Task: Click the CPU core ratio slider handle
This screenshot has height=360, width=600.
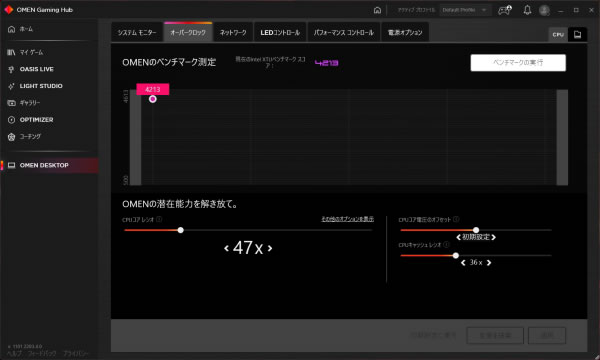Action: [181, 230]
